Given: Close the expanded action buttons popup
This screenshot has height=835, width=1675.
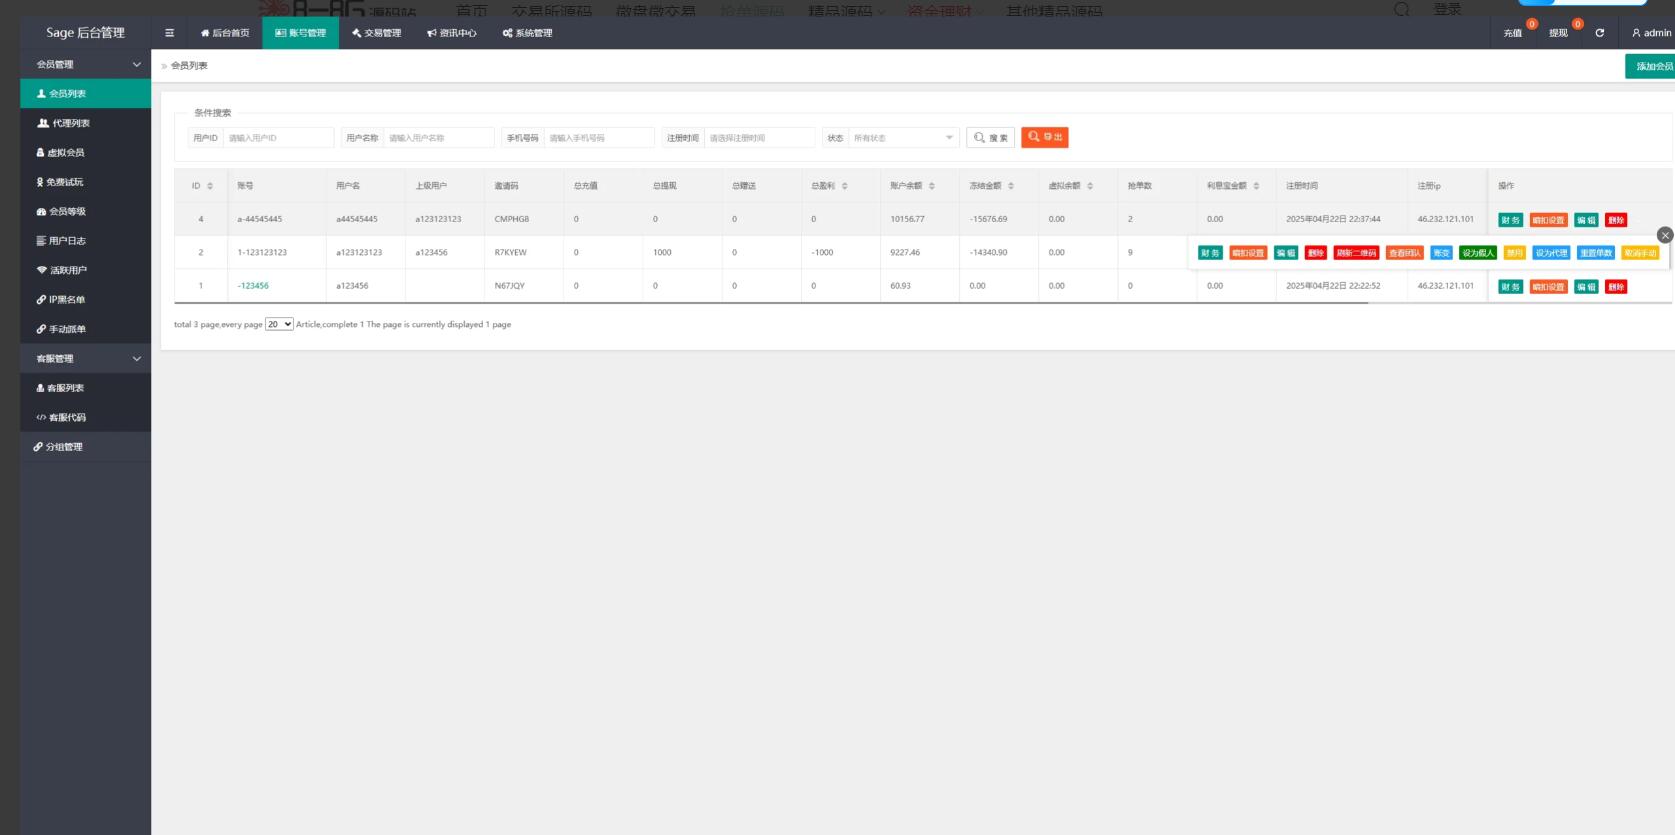Looking at the screenshot, I should click(1664, 235).
